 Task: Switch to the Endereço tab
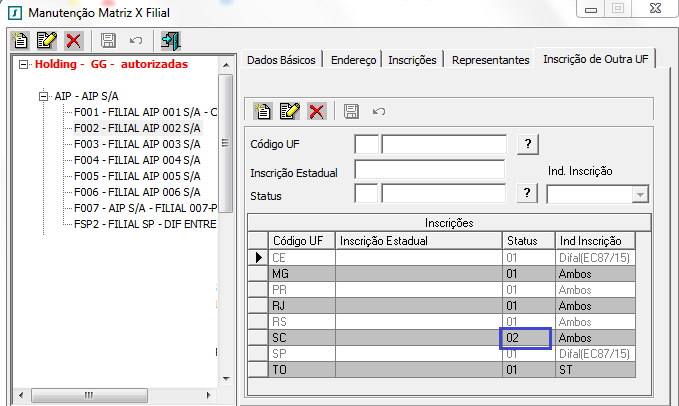[x=353, y=60]
